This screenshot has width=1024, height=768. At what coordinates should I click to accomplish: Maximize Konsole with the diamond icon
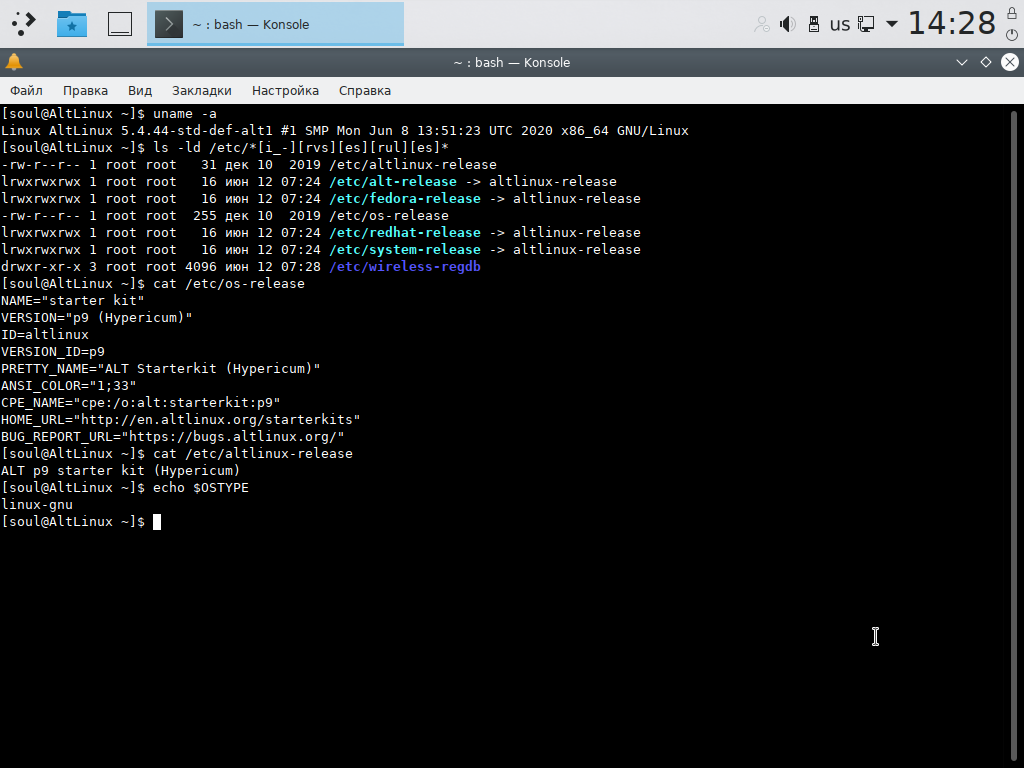click(985, 62)
